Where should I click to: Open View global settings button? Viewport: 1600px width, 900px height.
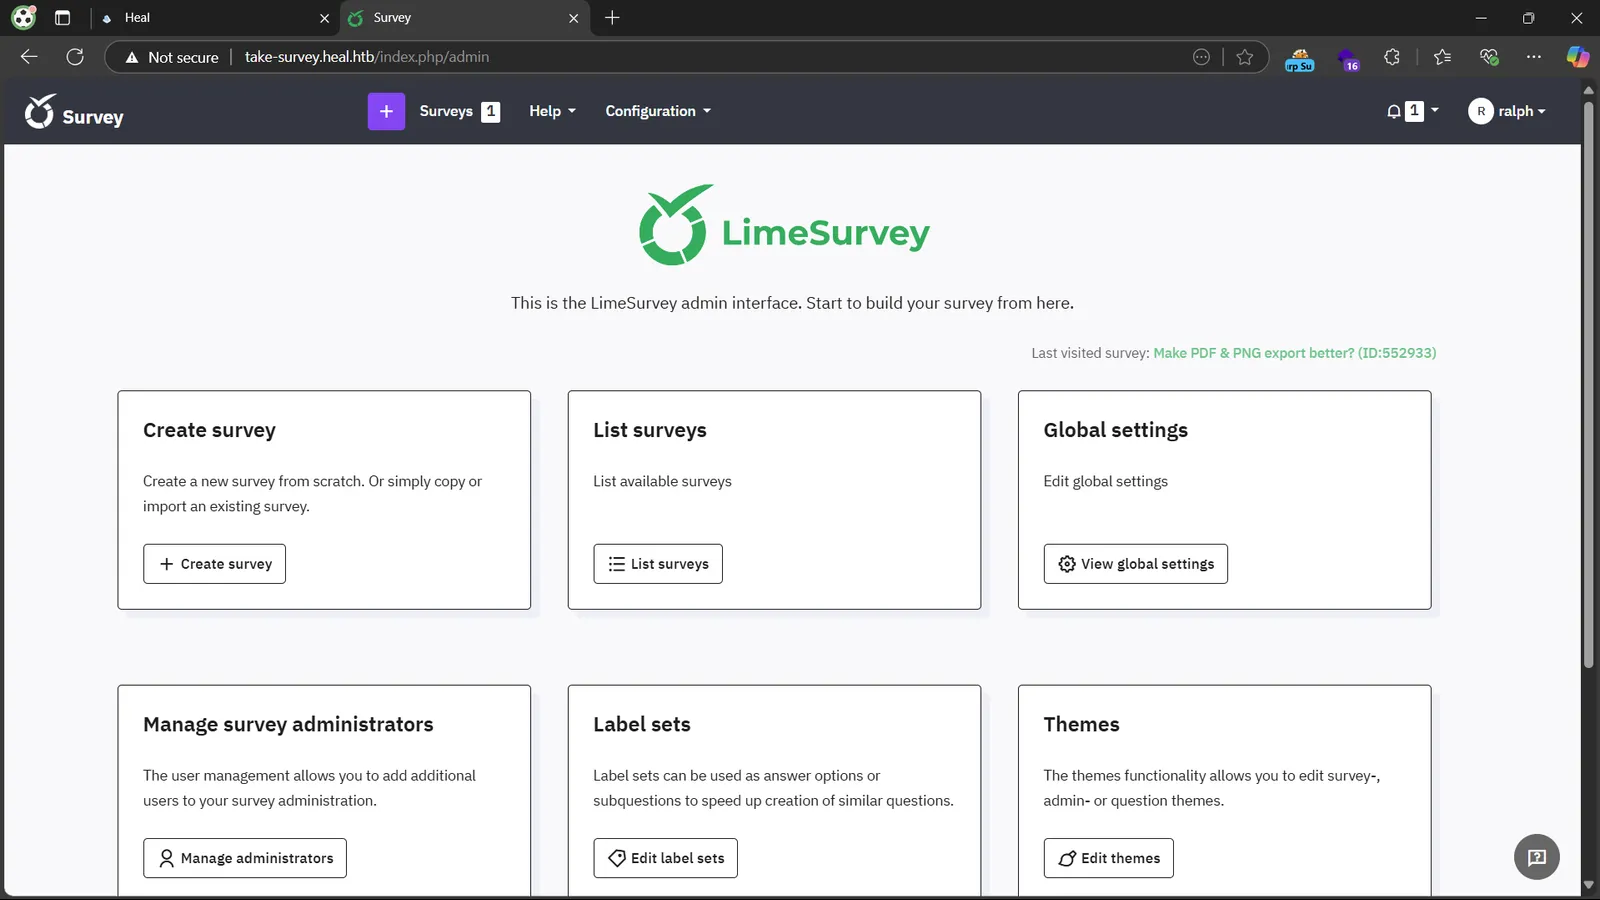(x=1135, y=564)
